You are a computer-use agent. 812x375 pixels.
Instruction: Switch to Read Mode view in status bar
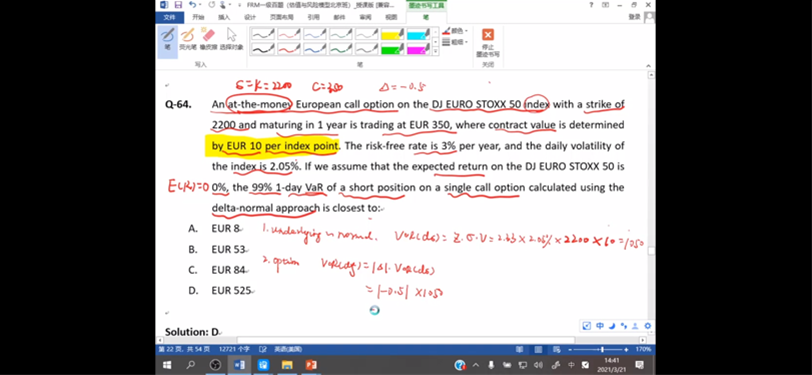tap(519, 349)
